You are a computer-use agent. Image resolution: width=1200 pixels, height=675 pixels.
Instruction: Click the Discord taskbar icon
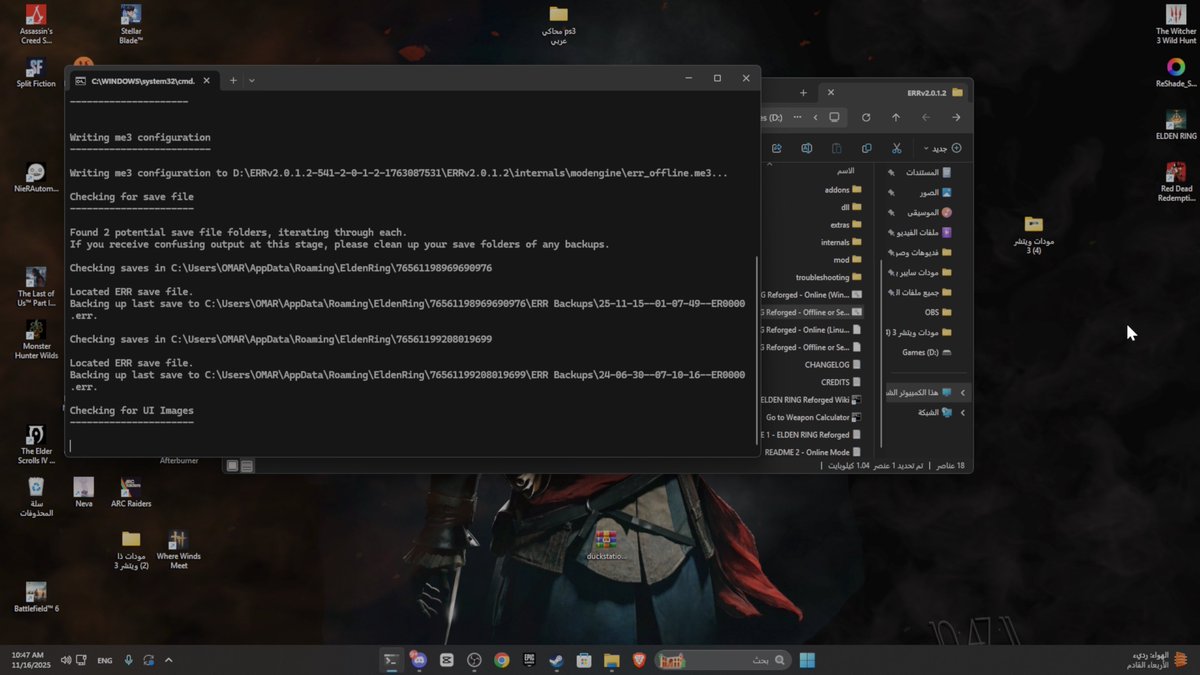pos(419,660)
